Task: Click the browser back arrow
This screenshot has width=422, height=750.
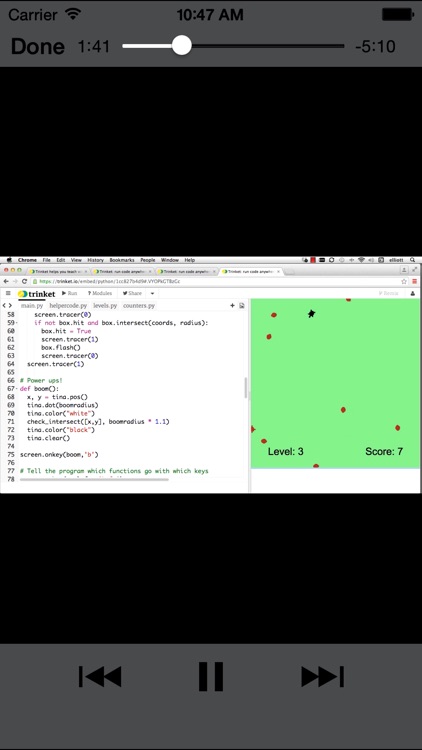Action: coord(6,281)
